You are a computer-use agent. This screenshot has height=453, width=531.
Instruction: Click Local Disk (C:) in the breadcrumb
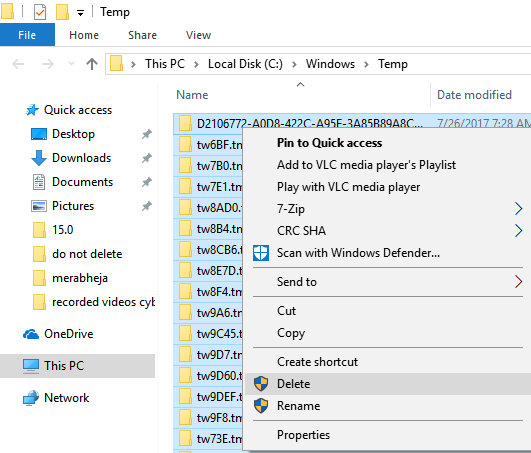245,64
